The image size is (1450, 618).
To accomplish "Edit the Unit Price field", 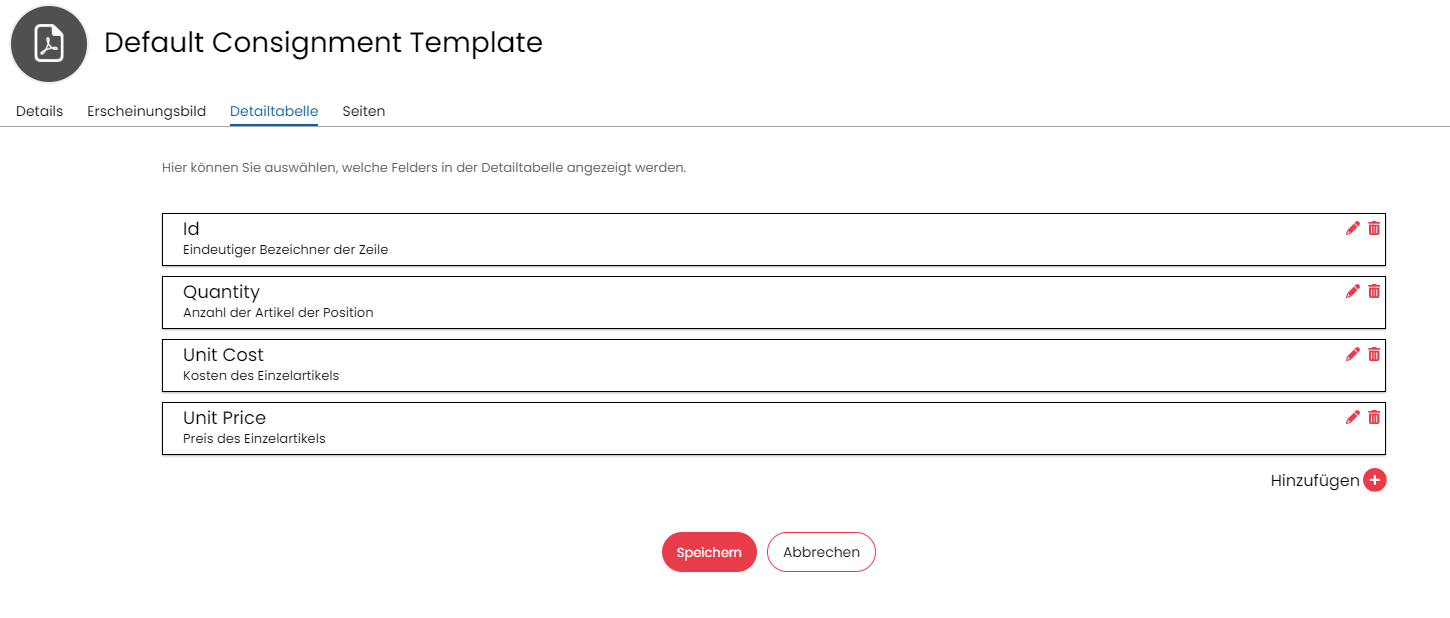I will (1353, 417).
